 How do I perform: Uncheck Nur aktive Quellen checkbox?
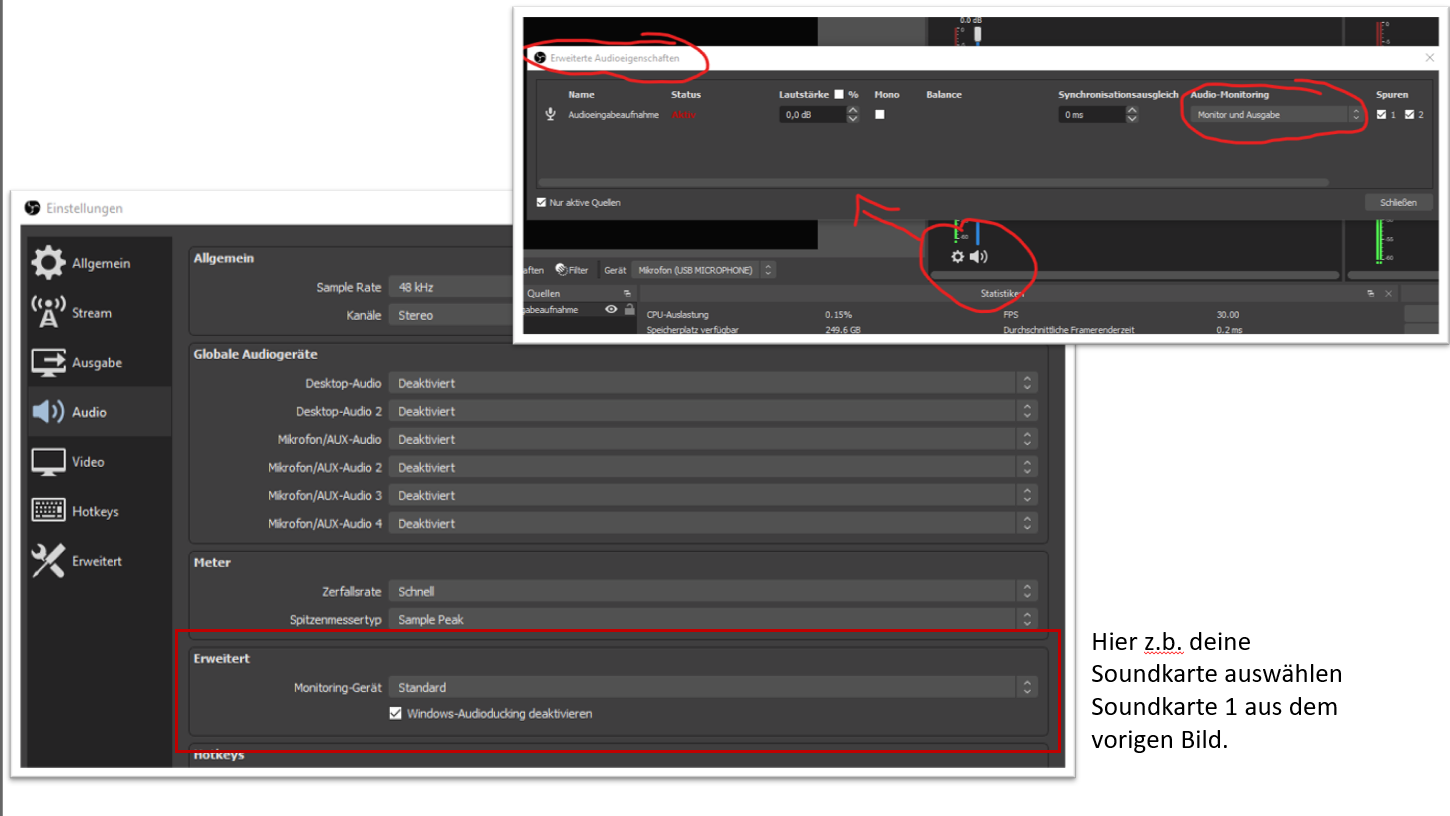point(542,203)
